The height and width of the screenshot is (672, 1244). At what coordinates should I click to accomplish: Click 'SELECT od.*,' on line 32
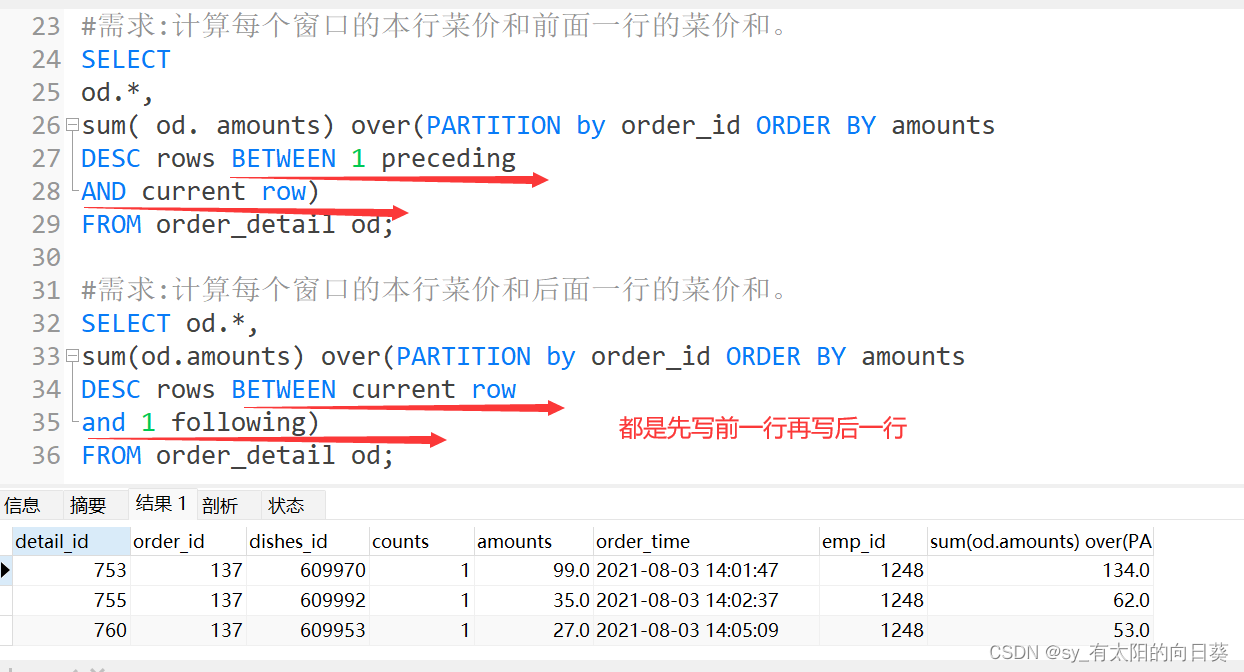click(170, 324)
